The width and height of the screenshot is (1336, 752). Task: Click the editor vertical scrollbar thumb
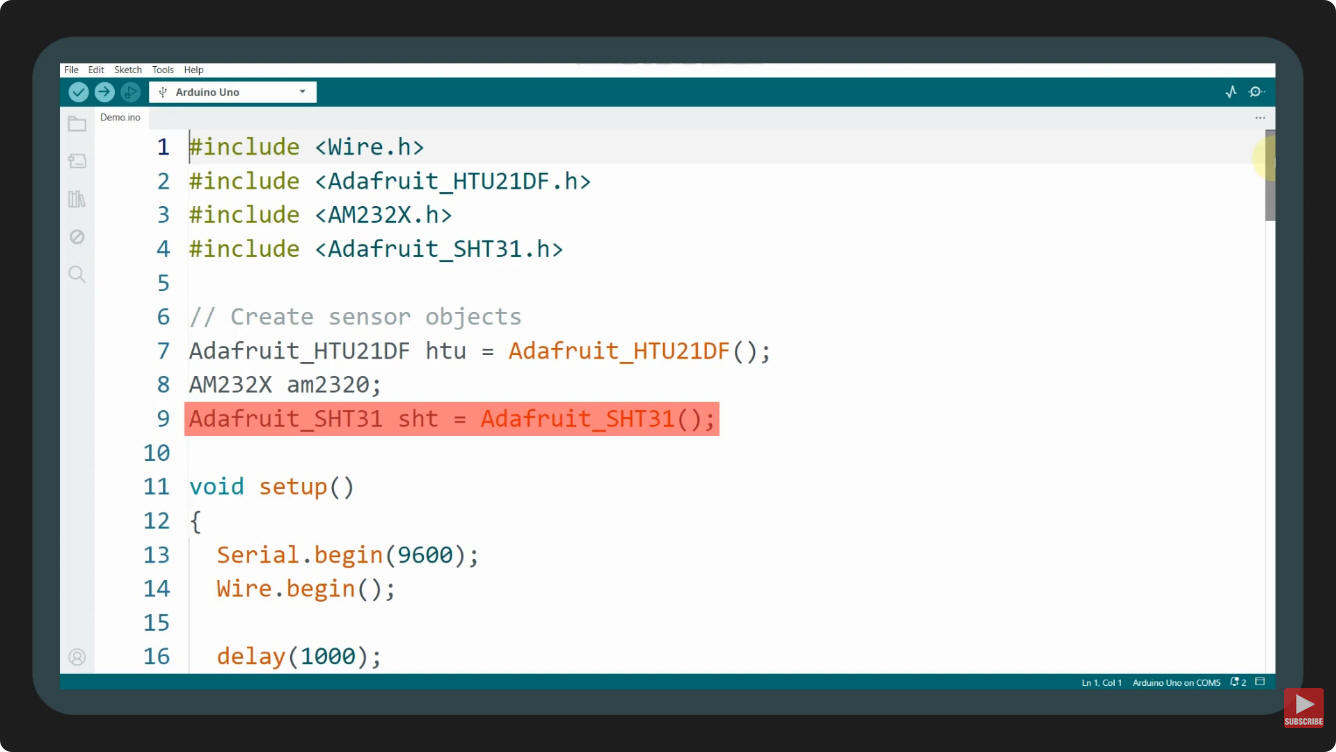1270,176
